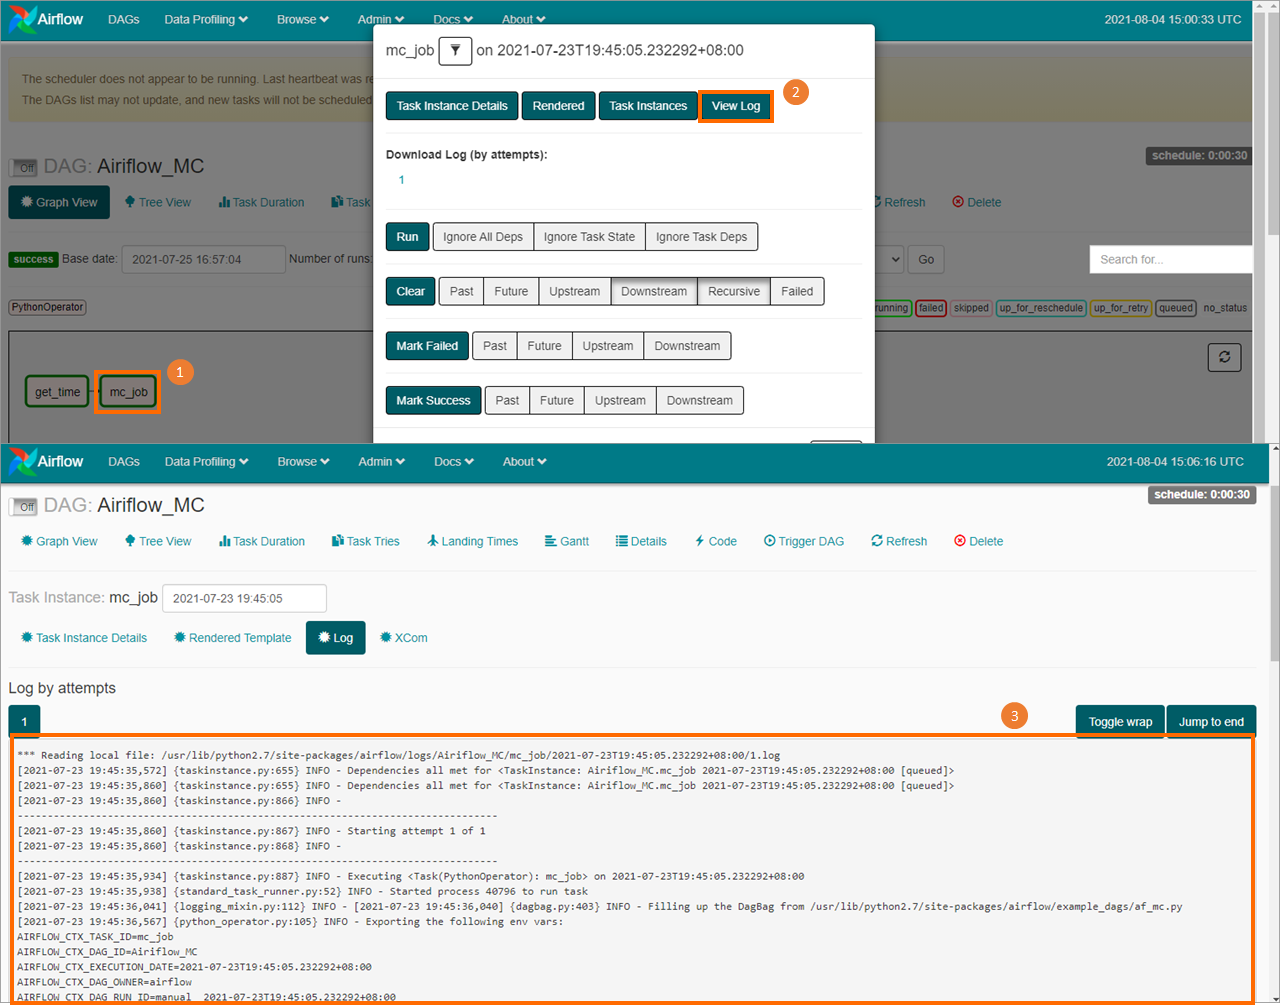Toggle Future option in the Clear row
Viewport: 1280px width, 1005px height.
click(511, 291)
